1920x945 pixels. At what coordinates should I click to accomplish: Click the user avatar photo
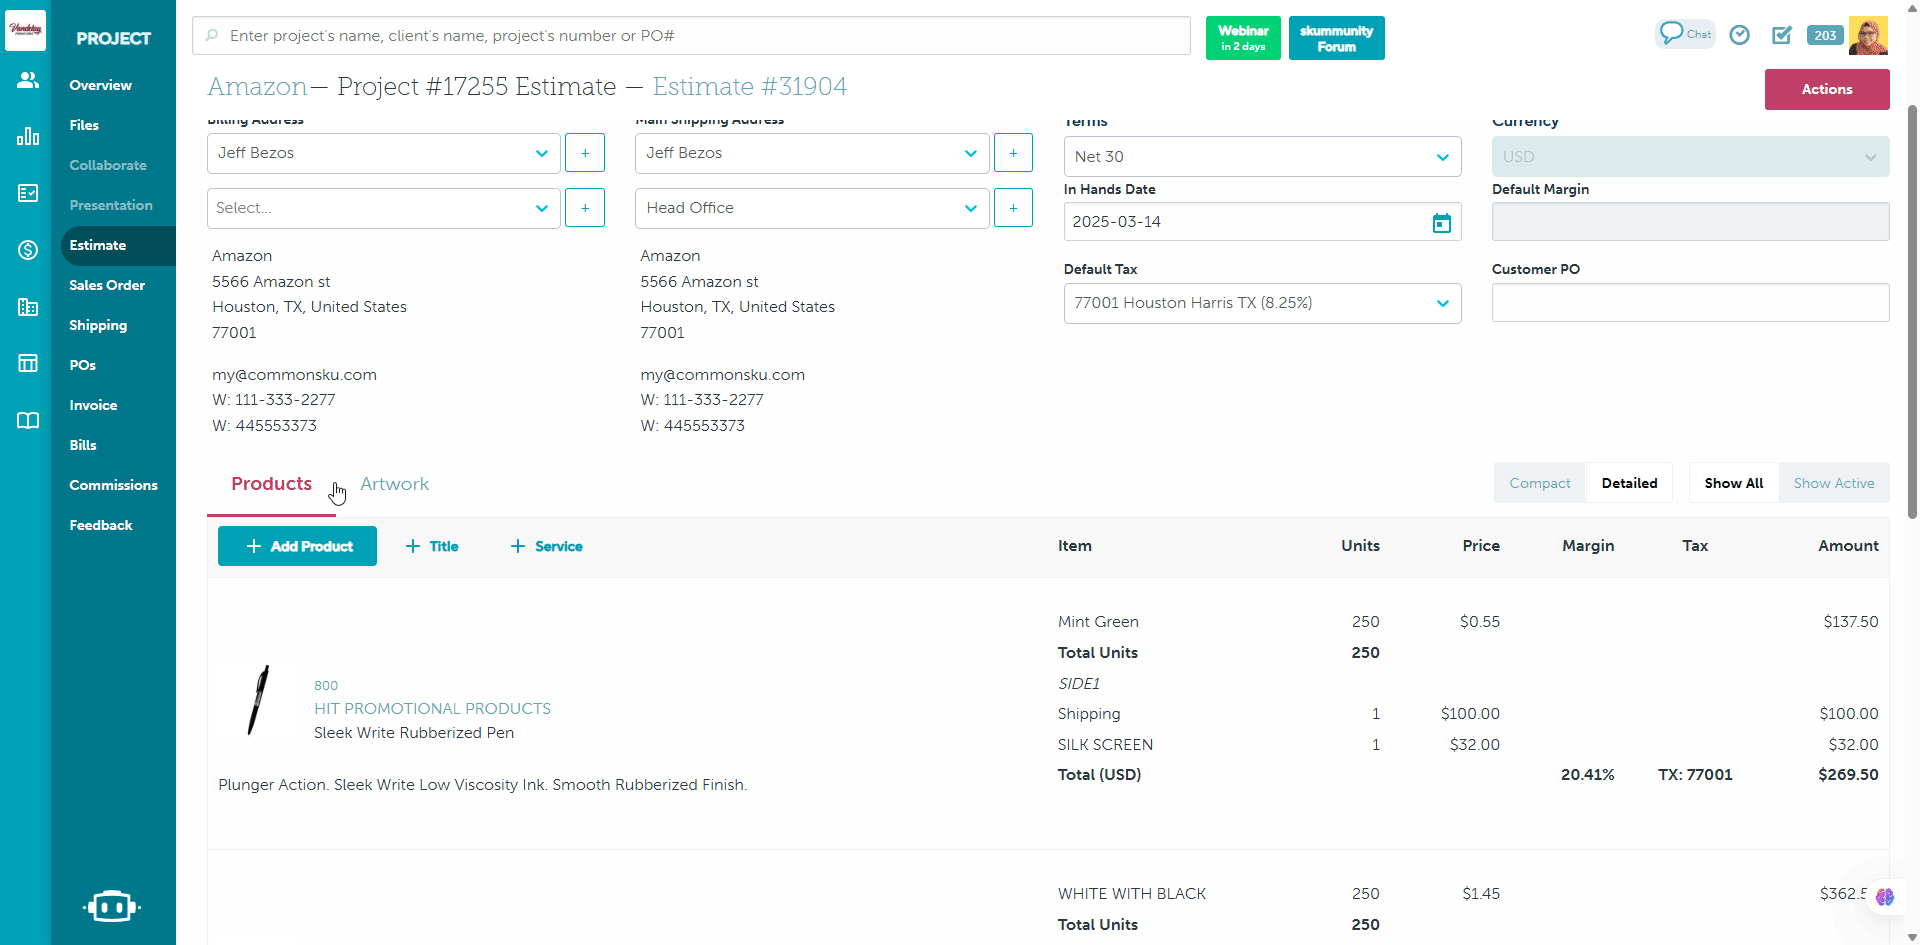point(1868,36)
